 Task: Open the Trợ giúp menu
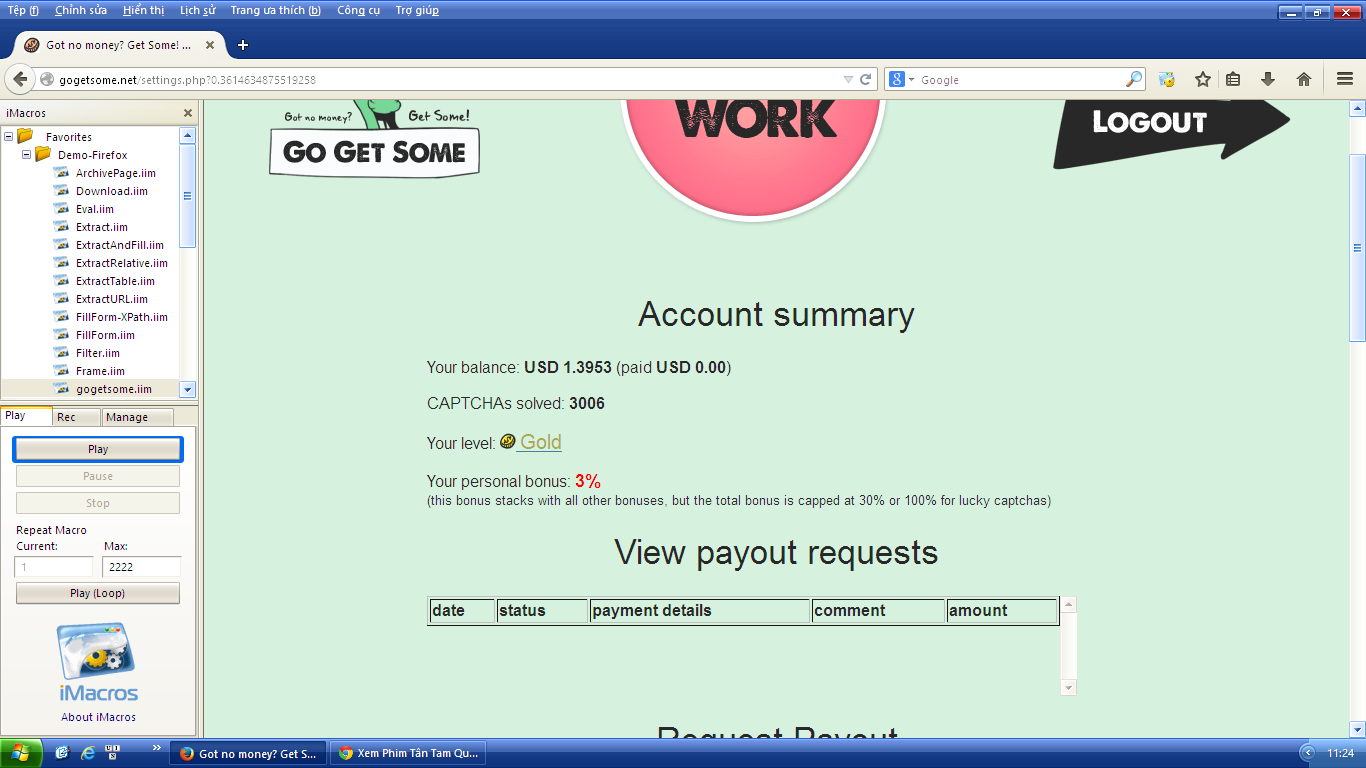tap(417, 10)
